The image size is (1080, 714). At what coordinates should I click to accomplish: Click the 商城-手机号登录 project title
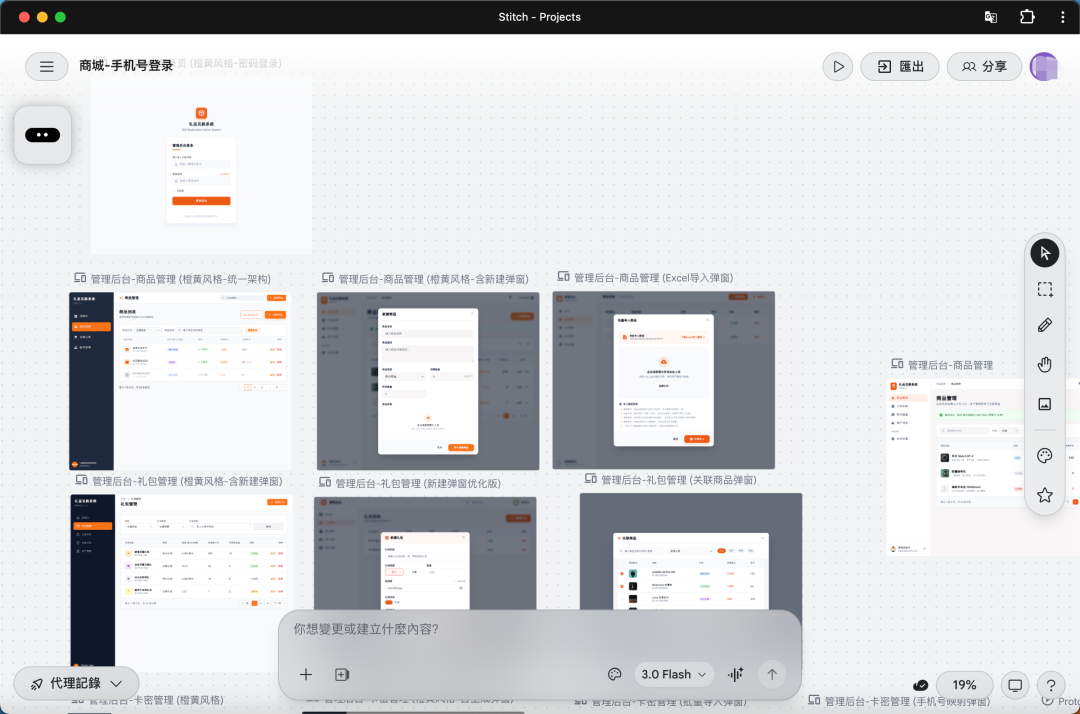[x=126, y=65]
